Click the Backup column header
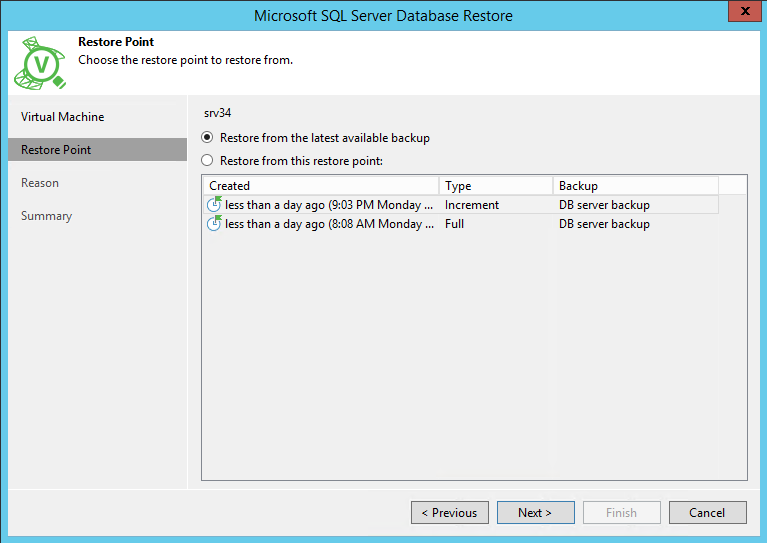Image resolution: width=767 pixels, height=543 pixels. [635, 186]
